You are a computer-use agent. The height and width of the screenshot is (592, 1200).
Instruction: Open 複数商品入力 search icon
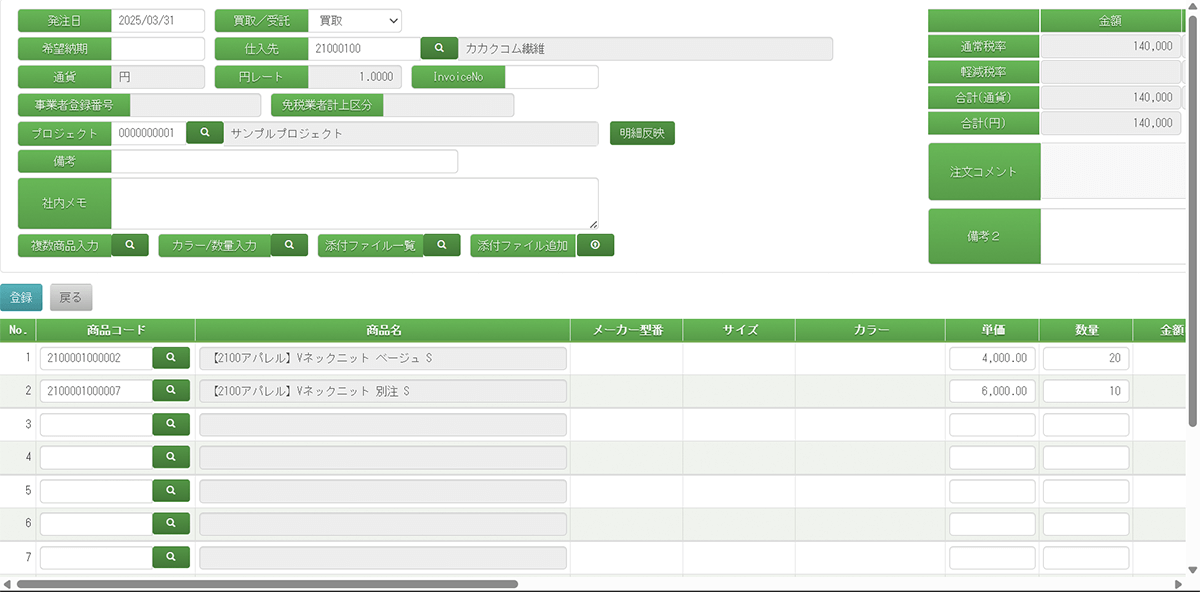click(130, 245)
